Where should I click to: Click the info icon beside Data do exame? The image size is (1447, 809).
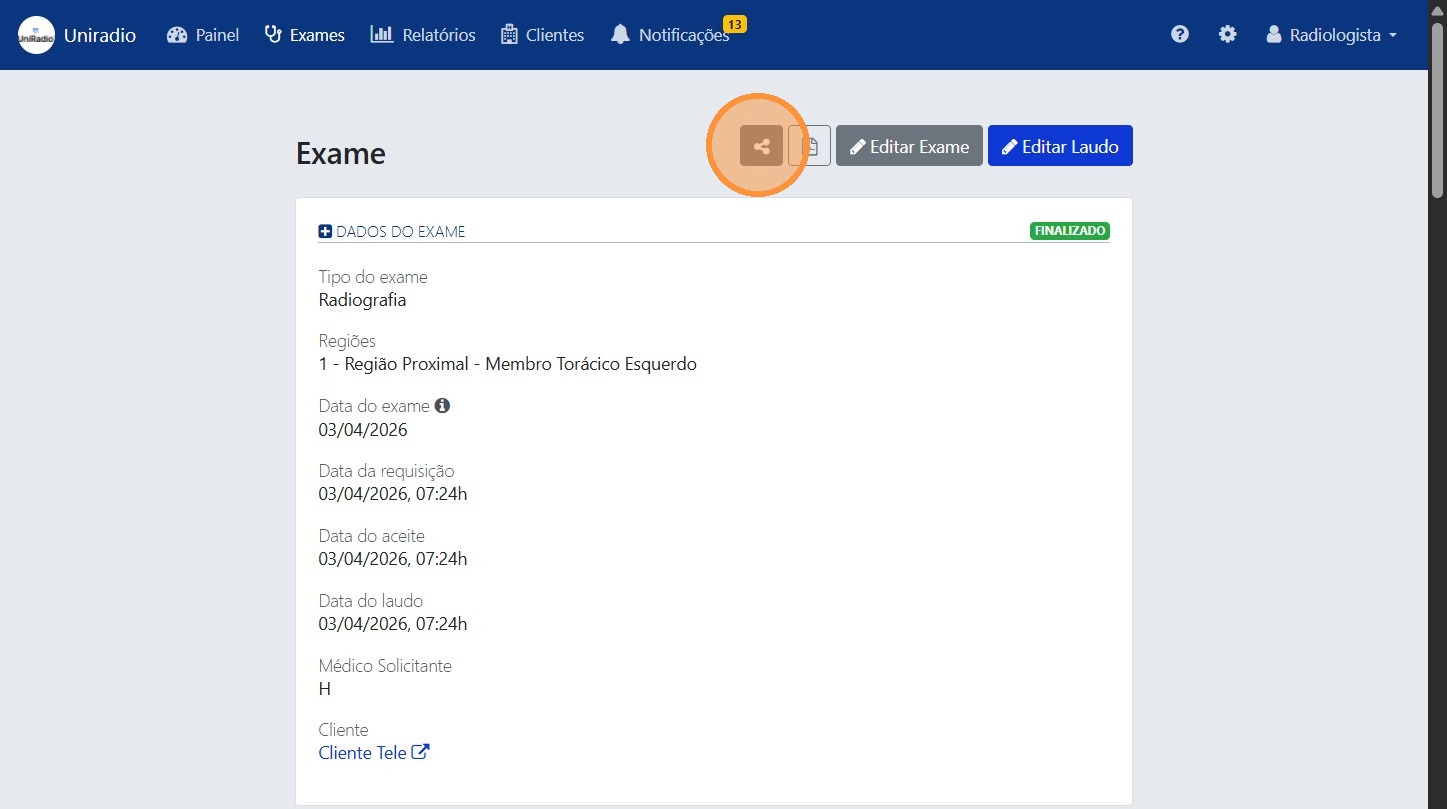pos(442,406)
